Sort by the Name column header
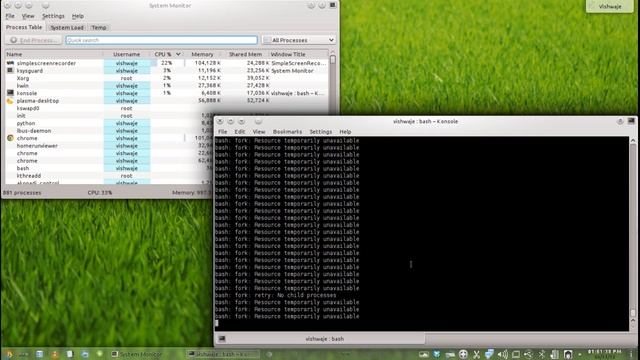The image size is (640, 360). 53,54
